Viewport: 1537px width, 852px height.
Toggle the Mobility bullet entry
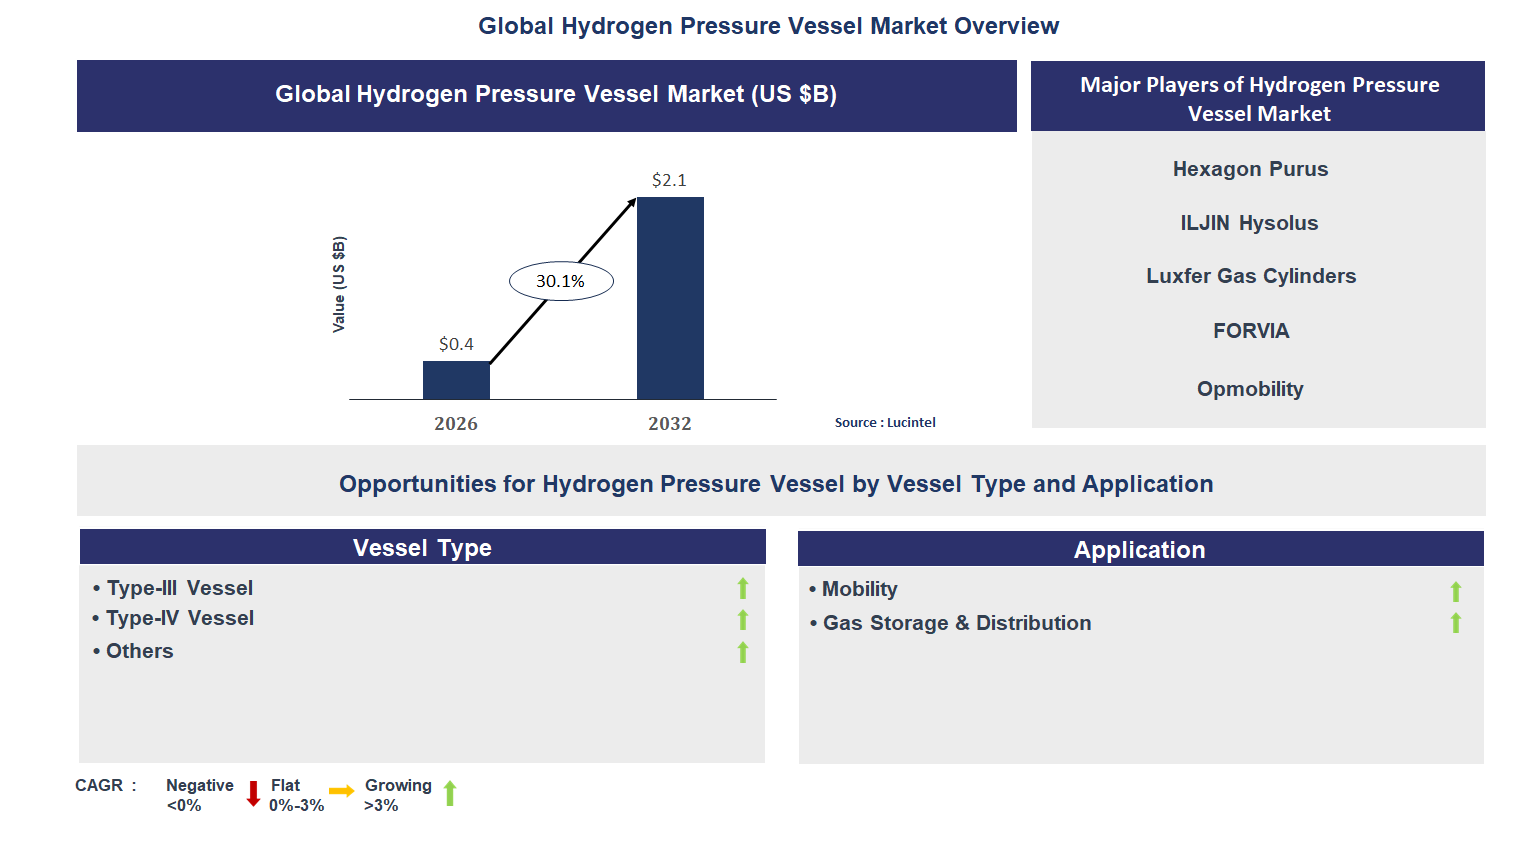point(858,589)
